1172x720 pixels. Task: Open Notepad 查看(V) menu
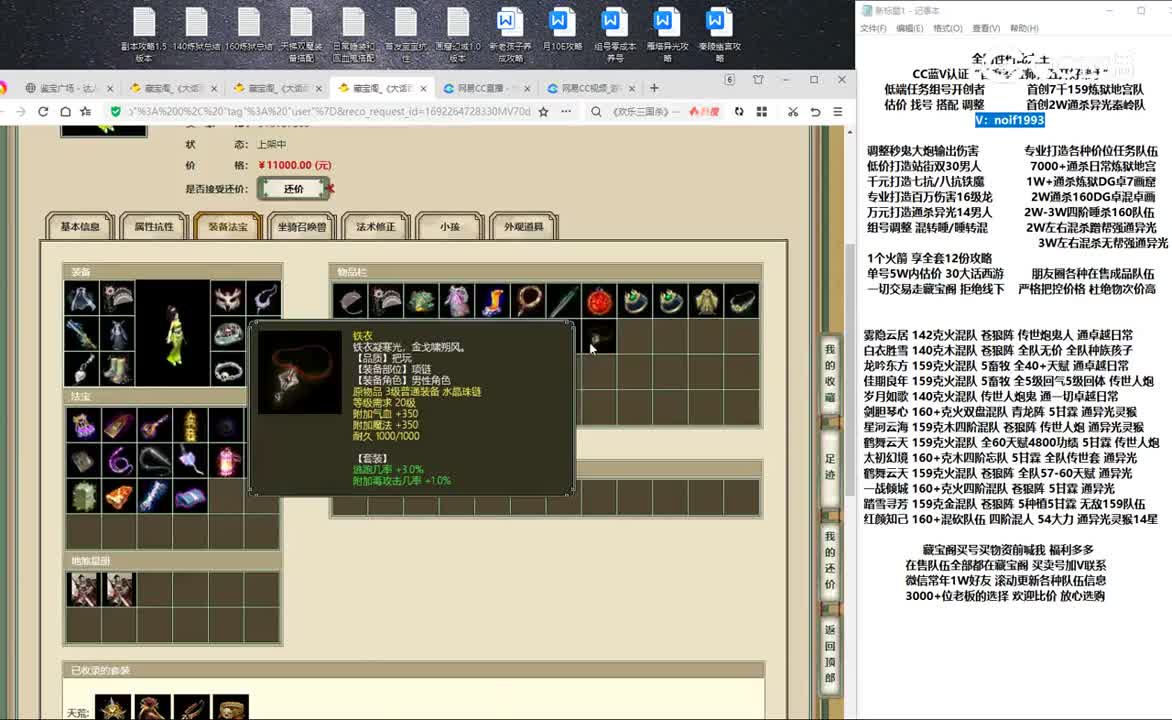coord(986,28)
